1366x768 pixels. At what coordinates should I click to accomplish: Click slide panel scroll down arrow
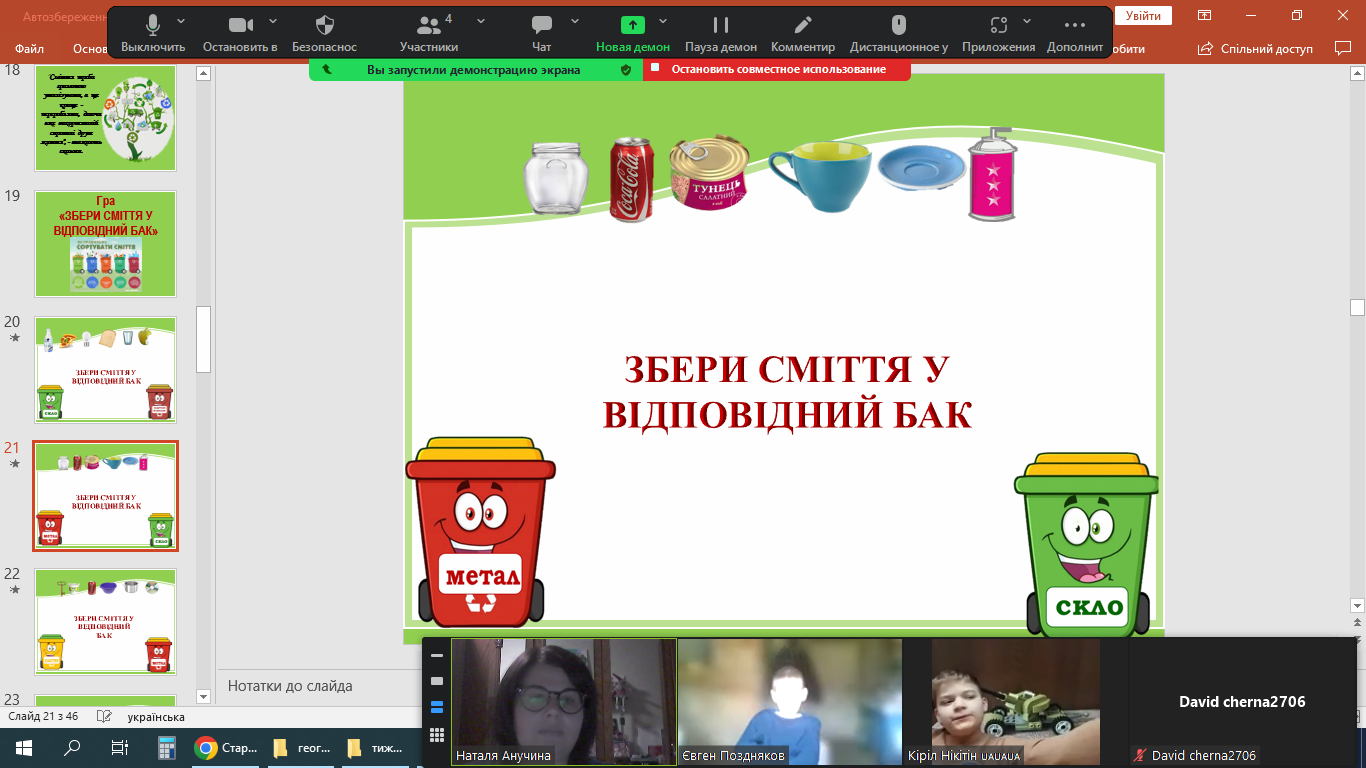click(203, 696)
